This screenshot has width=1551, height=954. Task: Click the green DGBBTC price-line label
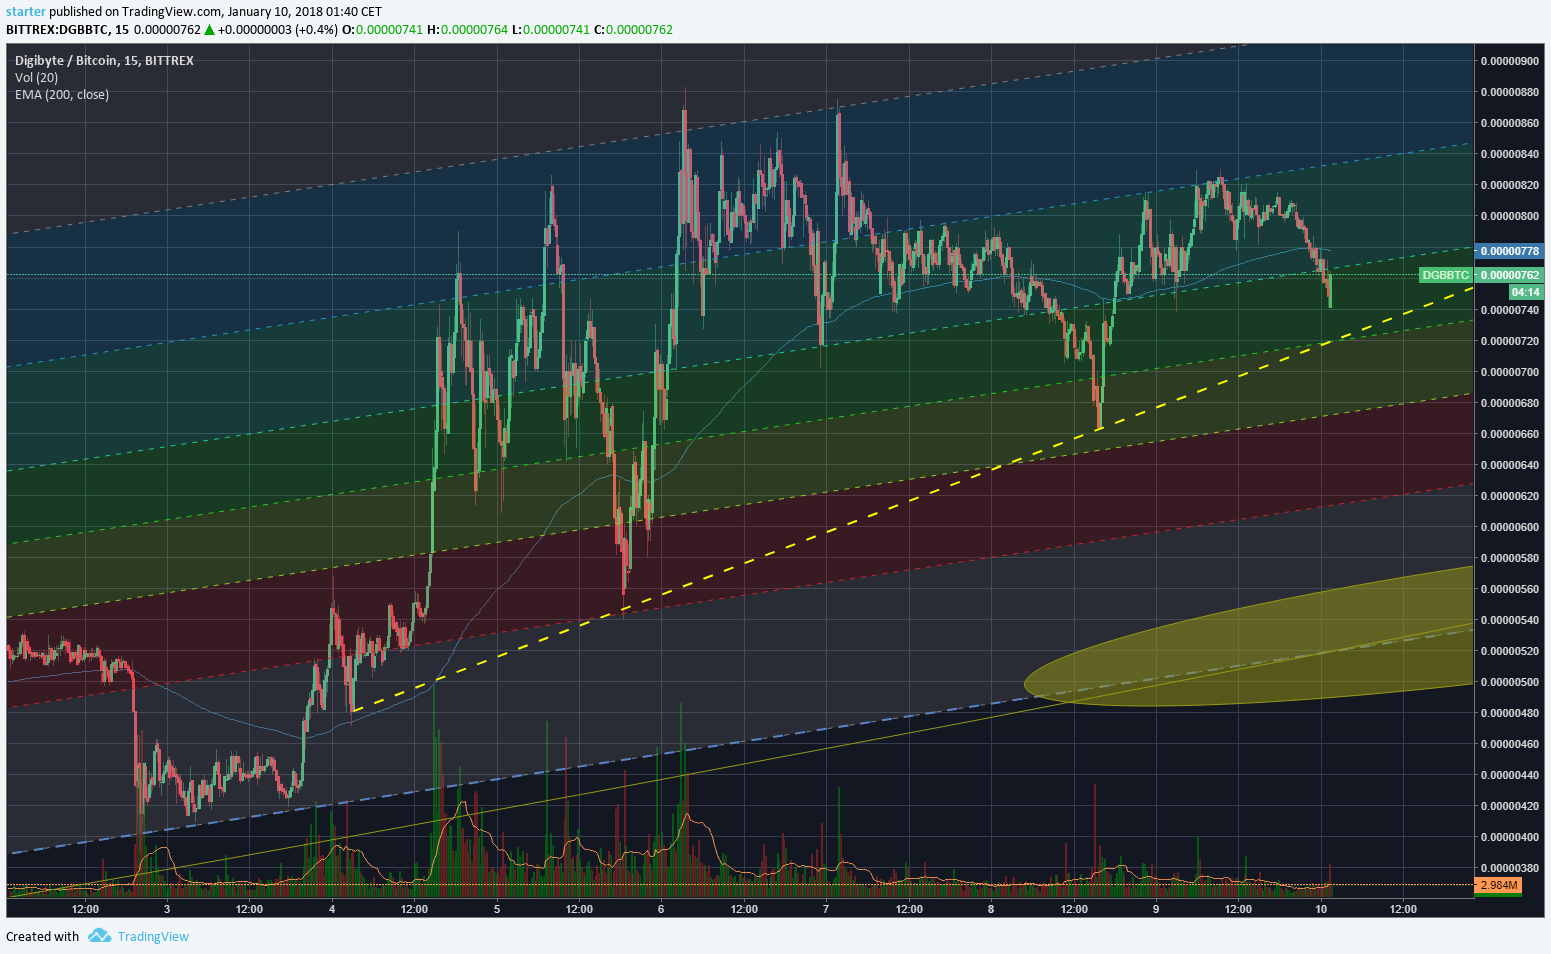[1446, 275]
